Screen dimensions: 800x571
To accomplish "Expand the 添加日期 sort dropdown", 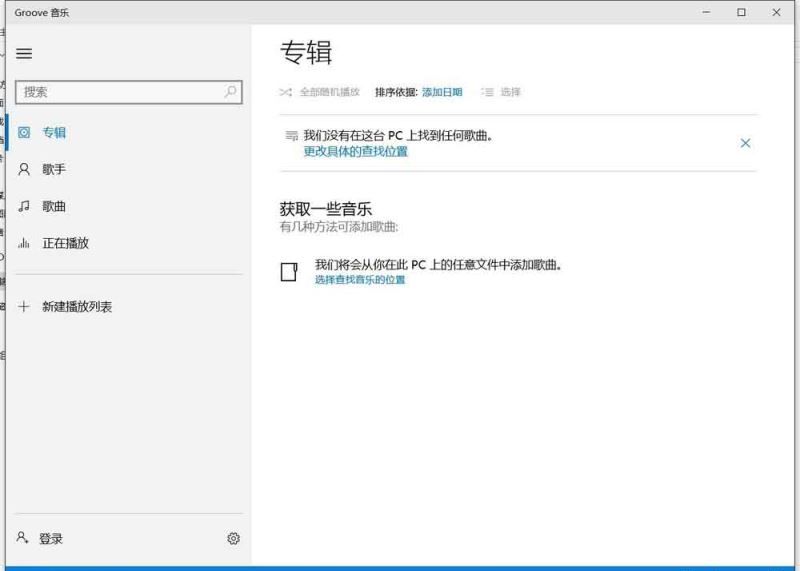I will tap(442, 92).
